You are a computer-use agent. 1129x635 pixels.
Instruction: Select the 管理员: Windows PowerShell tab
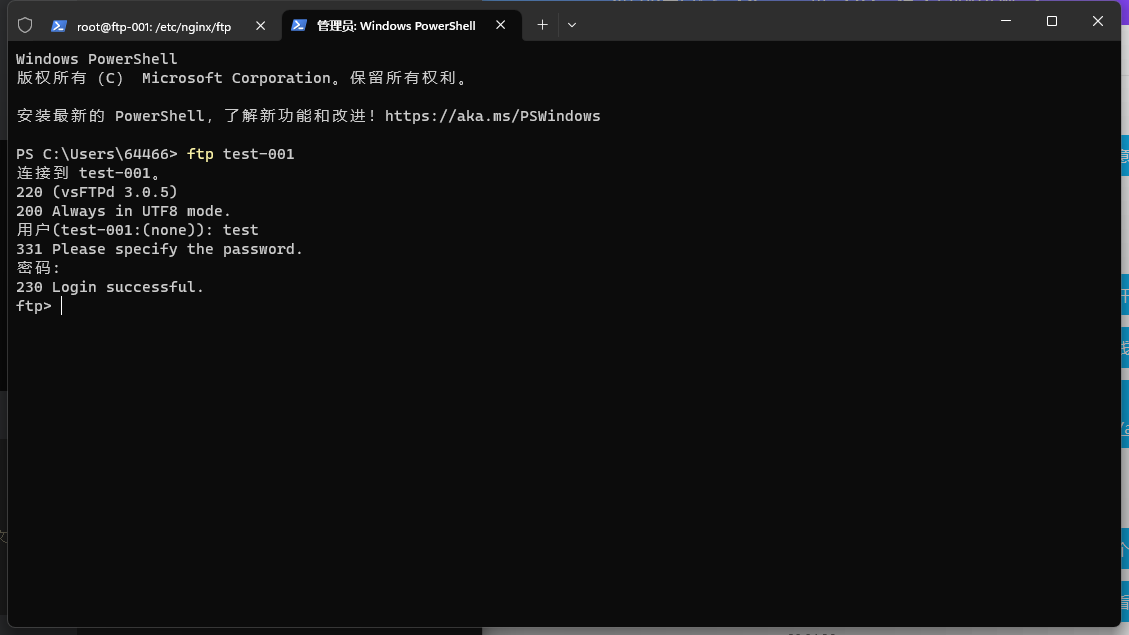402,26
